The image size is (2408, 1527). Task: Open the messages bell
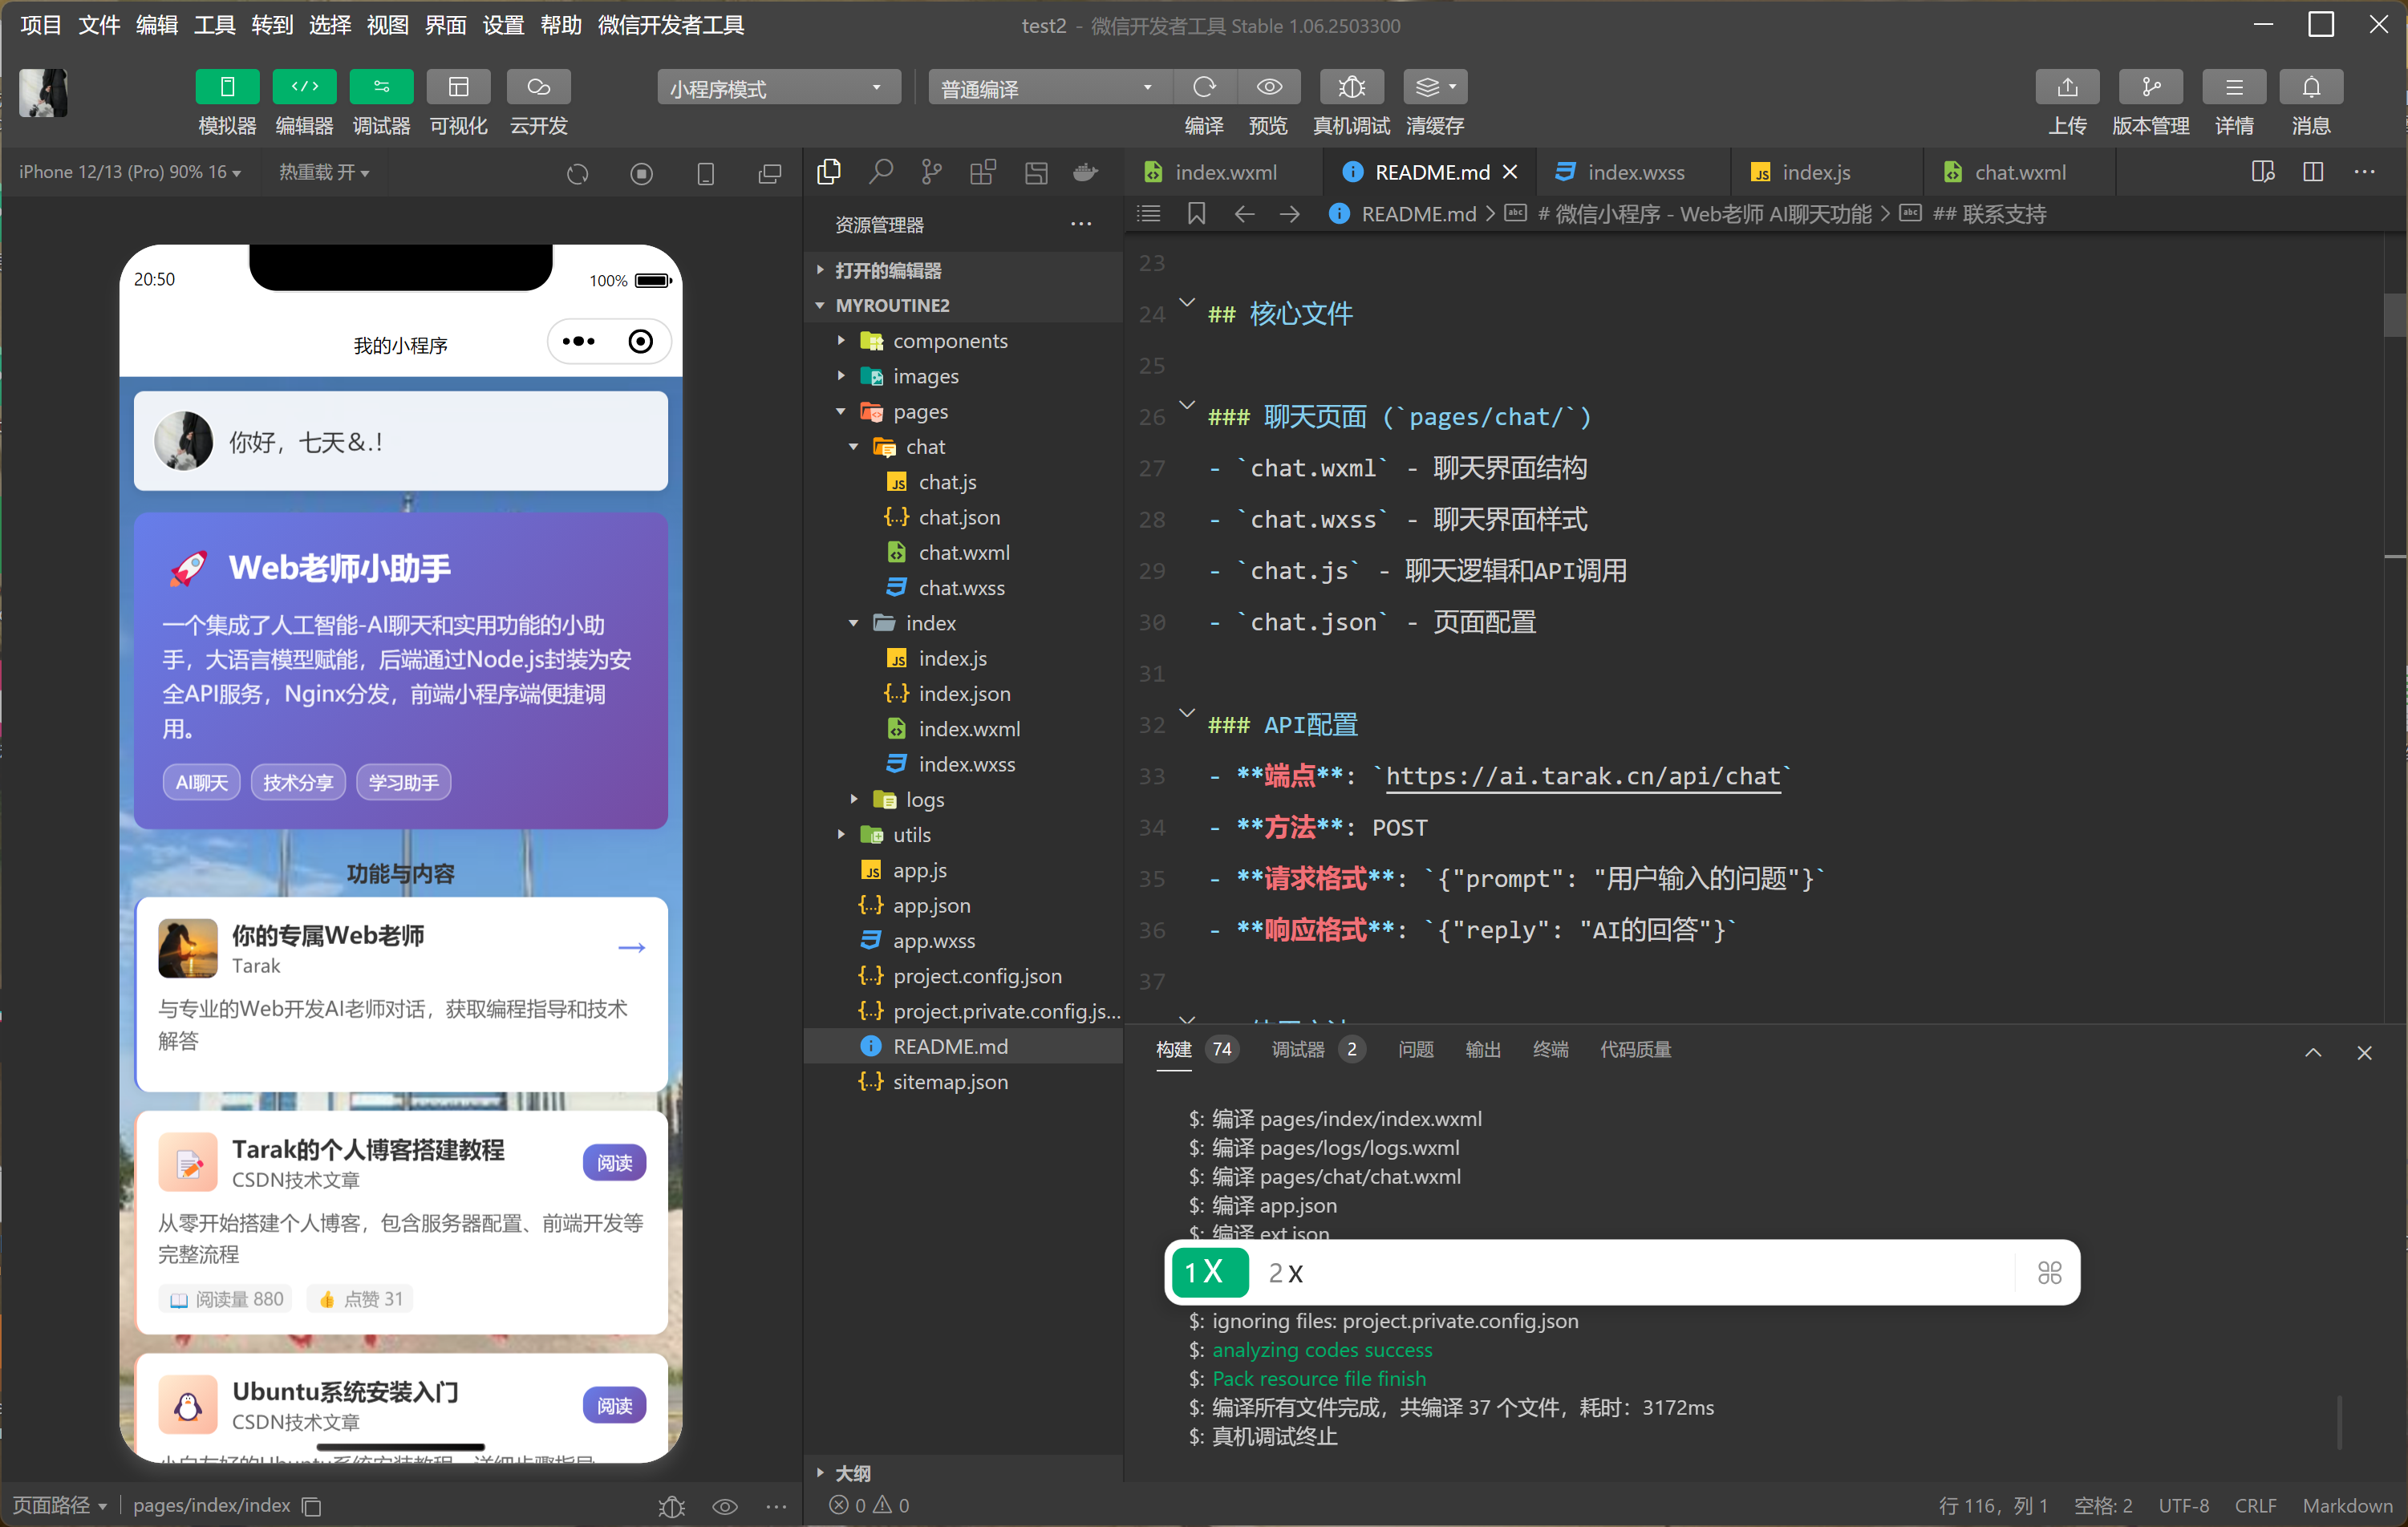[2310, 87]
